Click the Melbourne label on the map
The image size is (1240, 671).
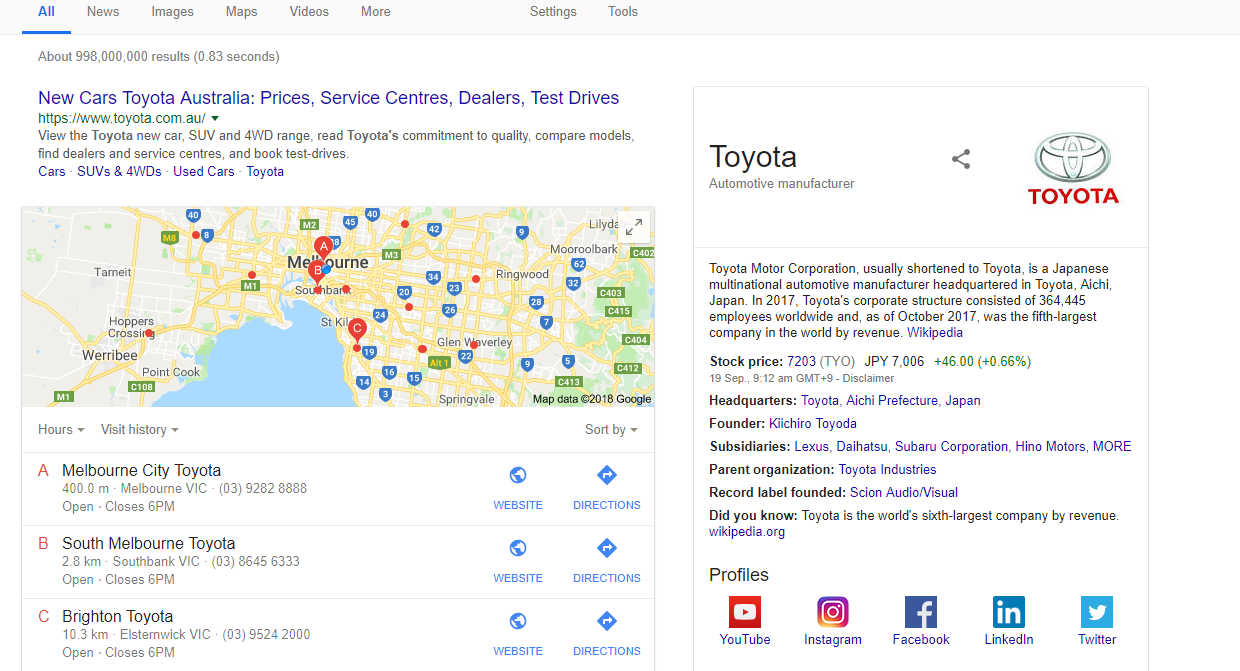pos(328,263)
